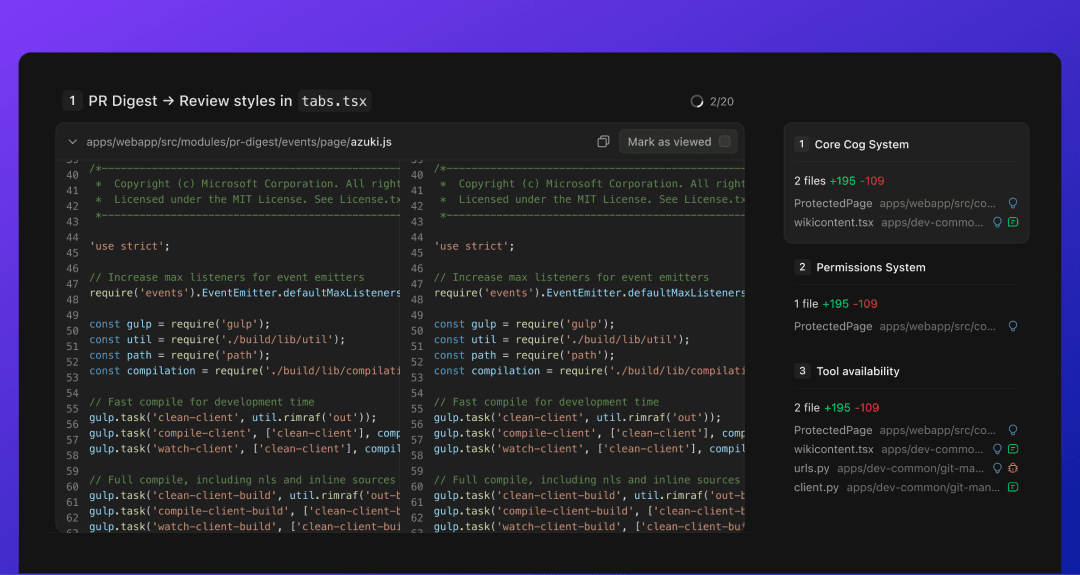This screenshot has height=575, width=1080.
Task: Click '1 file +195 -109' under Permissions System
Action: point(835,304)
